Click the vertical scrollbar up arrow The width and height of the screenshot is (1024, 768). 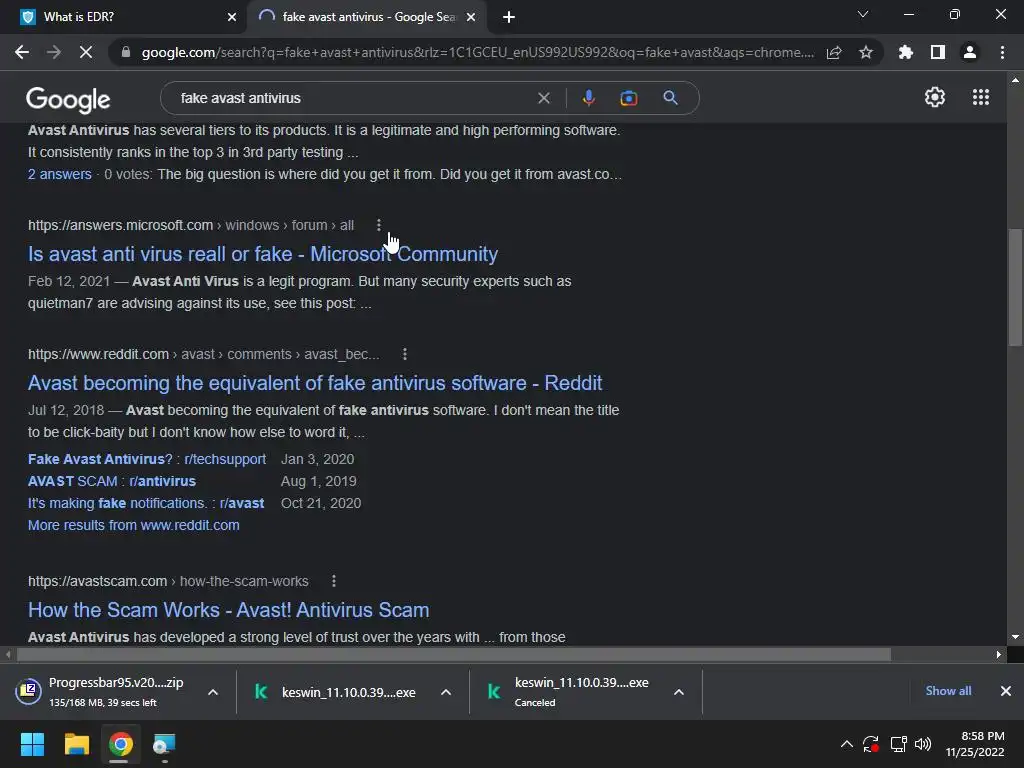tap(1015, 80)
